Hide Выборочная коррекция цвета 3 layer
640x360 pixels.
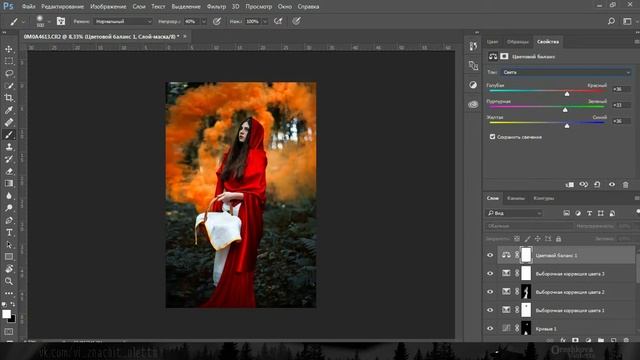(490, 273)
